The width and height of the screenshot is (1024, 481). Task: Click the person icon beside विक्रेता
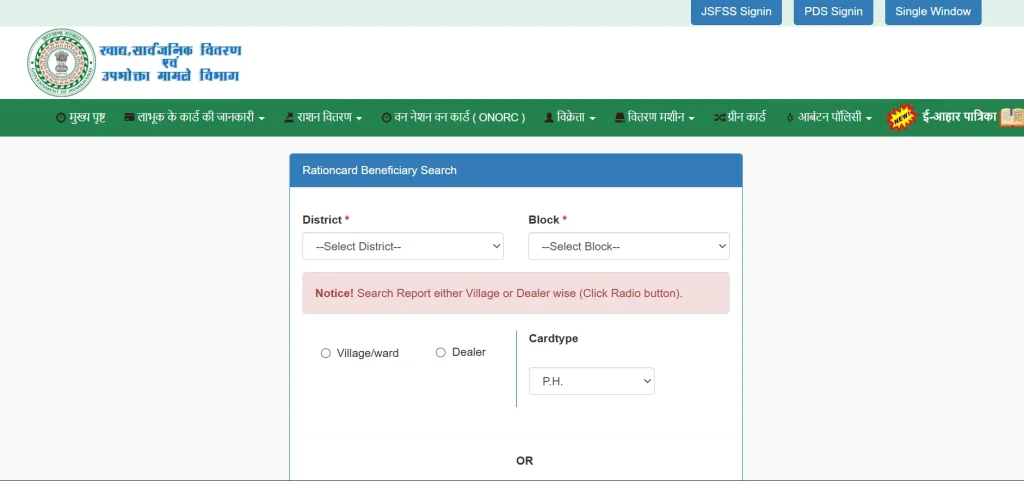click(548, 118)
